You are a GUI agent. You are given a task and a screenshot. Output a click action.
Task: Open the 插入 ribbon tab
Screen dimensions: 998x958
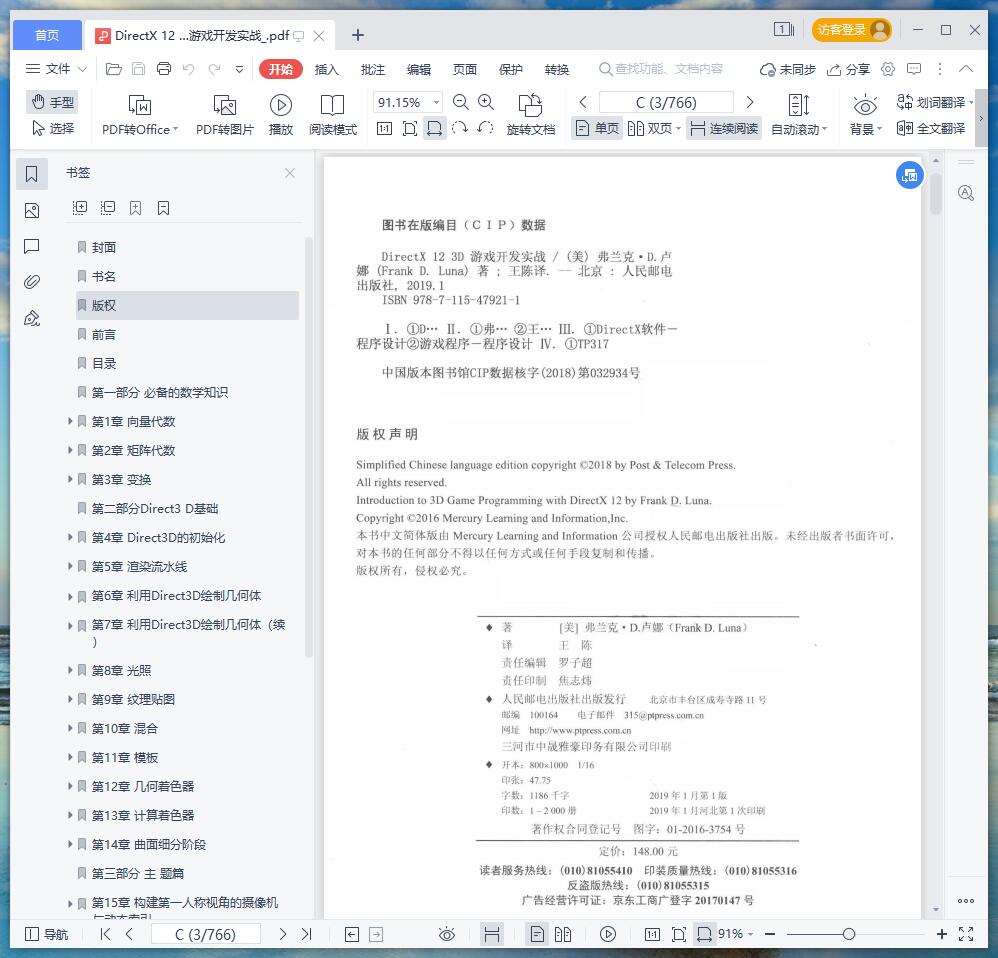click(327, 69)
